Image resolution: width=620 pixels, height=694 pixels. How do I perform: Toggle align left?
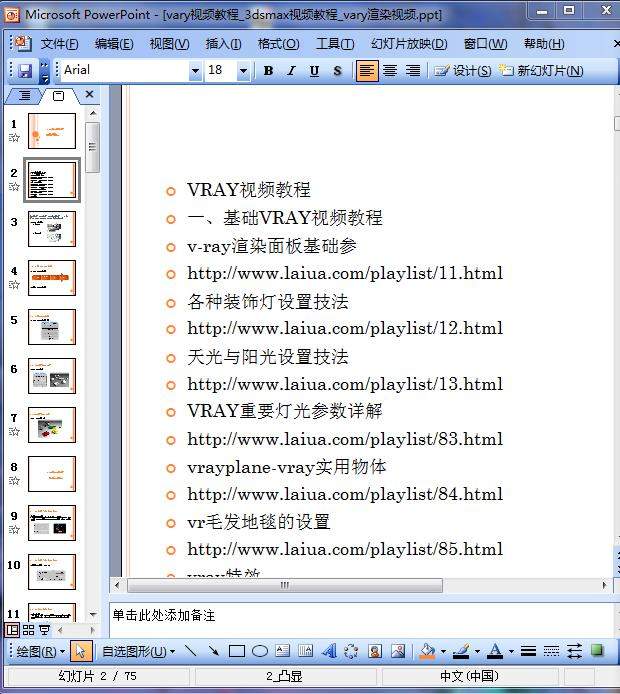click(x=367, y=71)
